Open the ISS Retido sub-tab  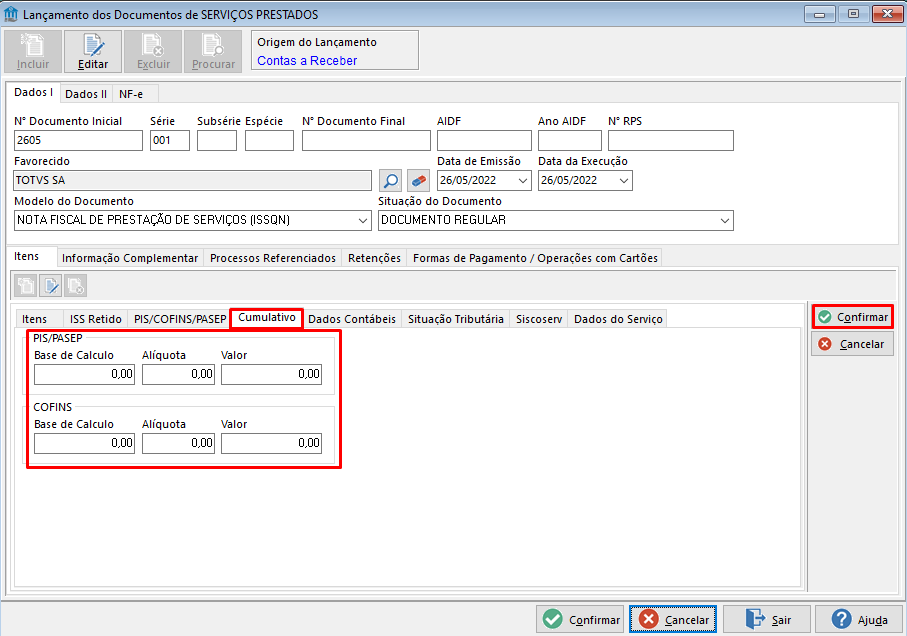point(95,319)
